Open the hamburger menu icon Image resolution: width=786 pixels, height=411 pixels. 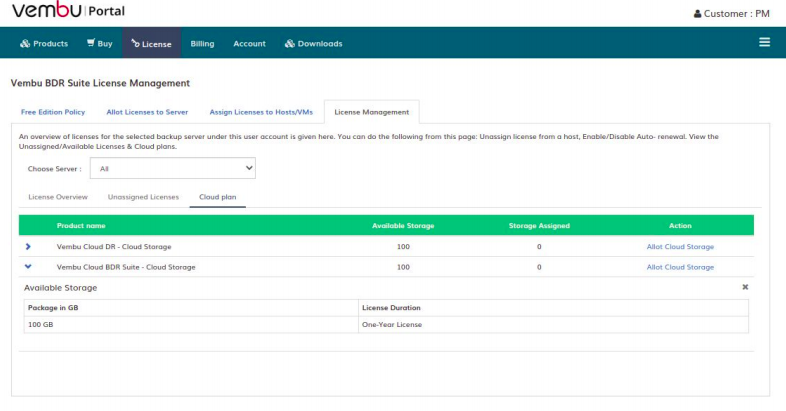tap(764, 42)
